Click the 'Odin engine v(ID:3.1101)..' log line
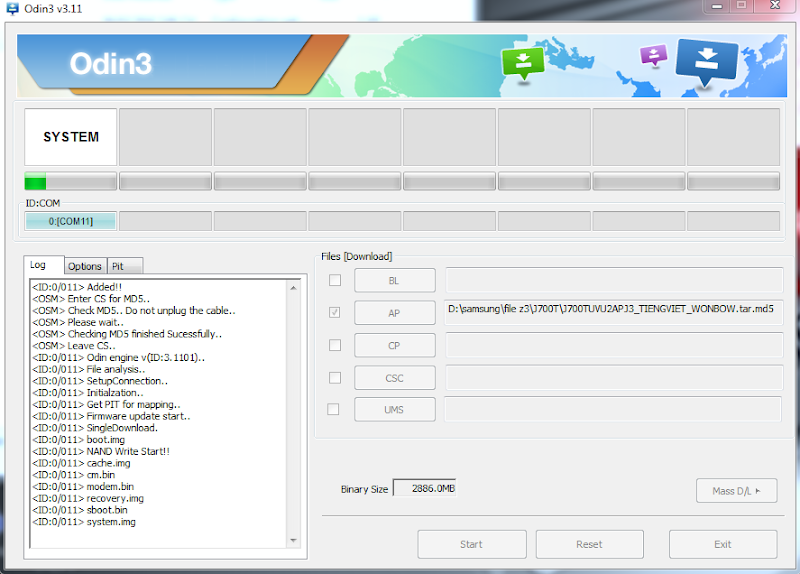 (x=118, y=357)
